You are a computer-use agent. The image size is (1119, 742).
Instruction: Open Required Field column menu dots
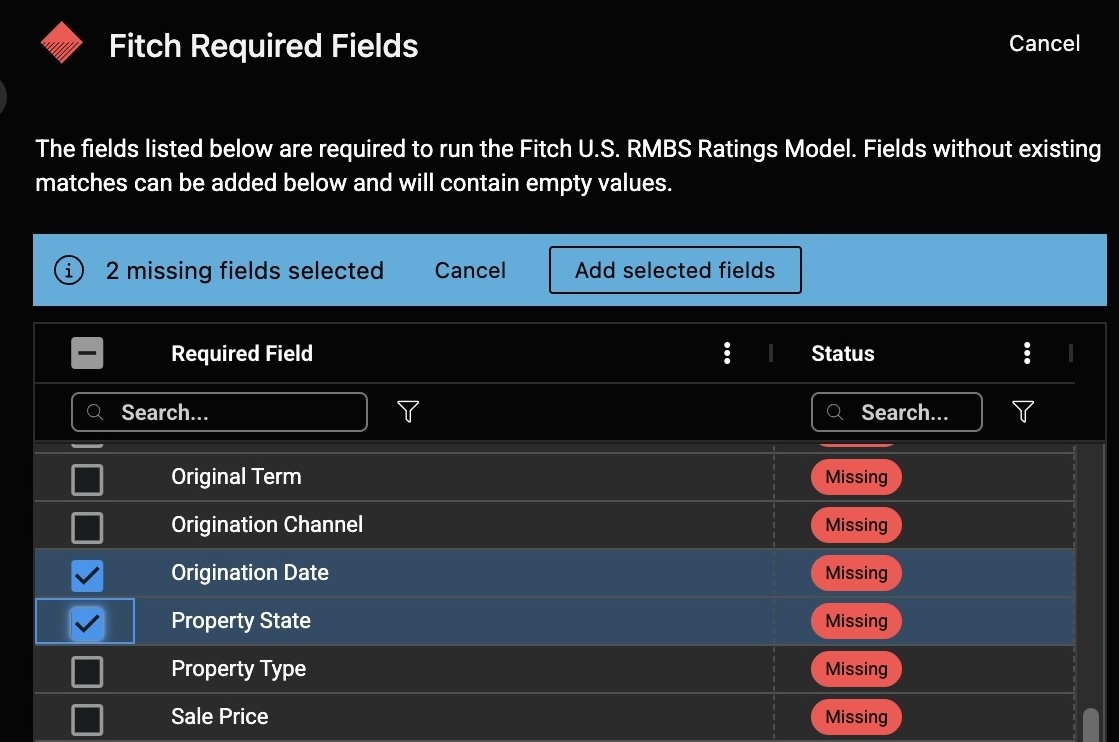[x=727, y=353]
